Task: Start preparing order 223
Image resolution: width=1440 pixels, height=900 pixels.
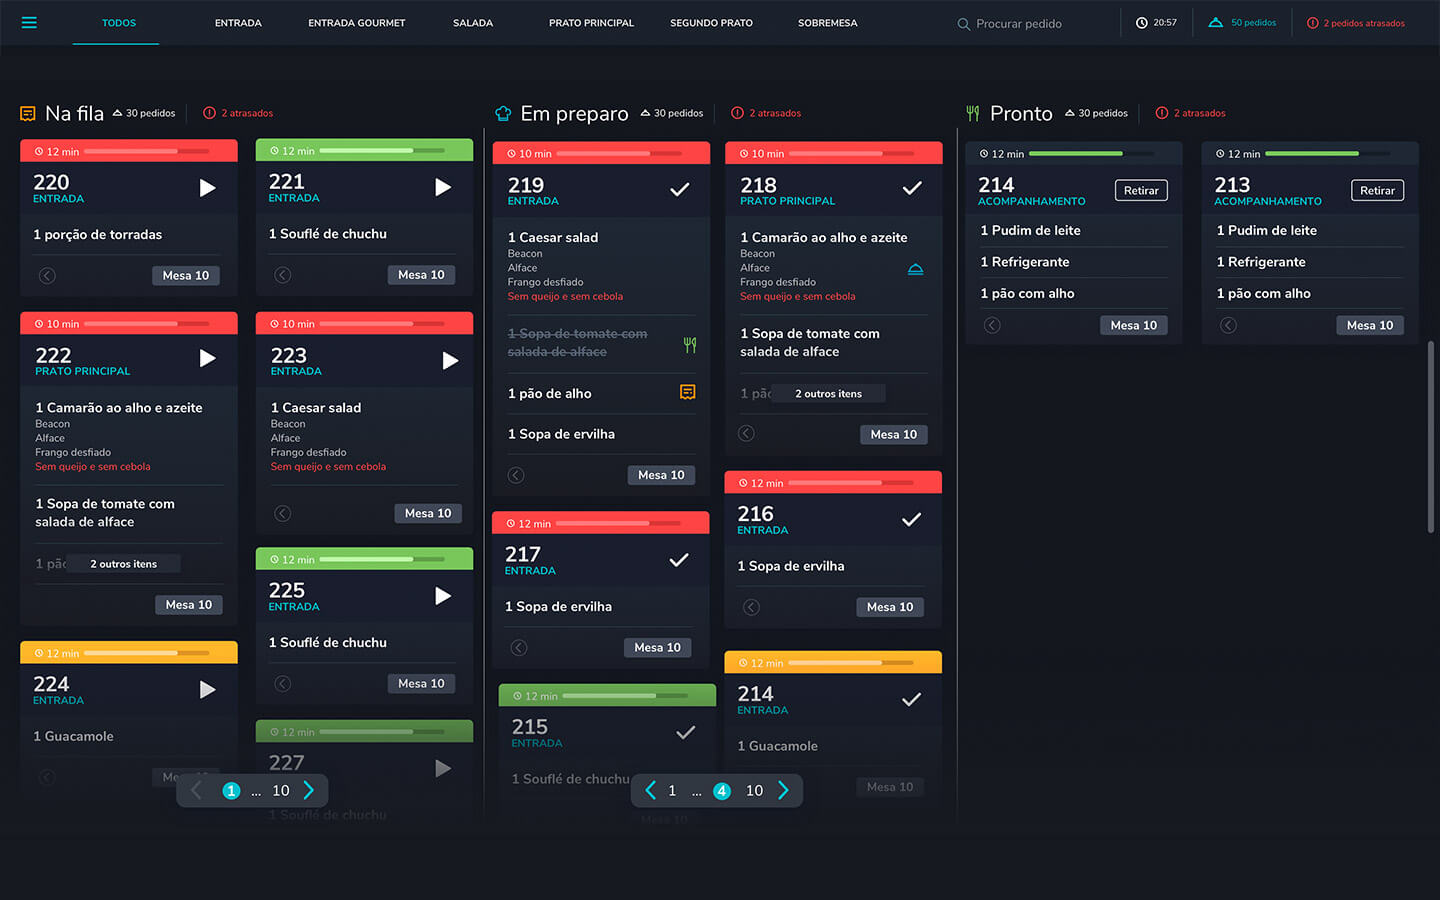Action: (x=450, y=360)
